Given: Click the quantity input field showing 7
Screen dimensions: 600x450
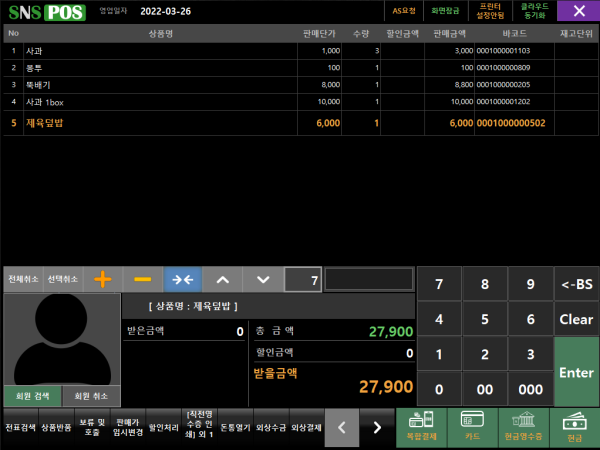Looking at the screenshot, I should click(x=303, y=281).
